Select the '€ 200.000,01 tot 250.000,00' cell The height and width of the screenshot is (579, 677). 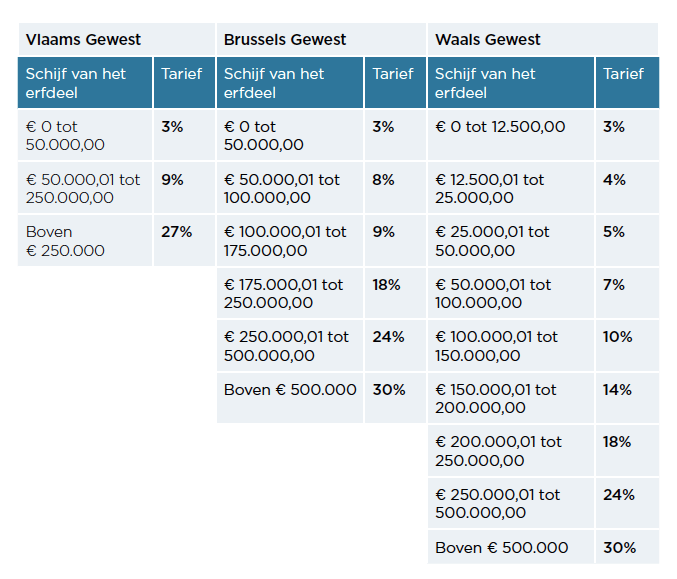pyautogui.click(x=499, y=451)
